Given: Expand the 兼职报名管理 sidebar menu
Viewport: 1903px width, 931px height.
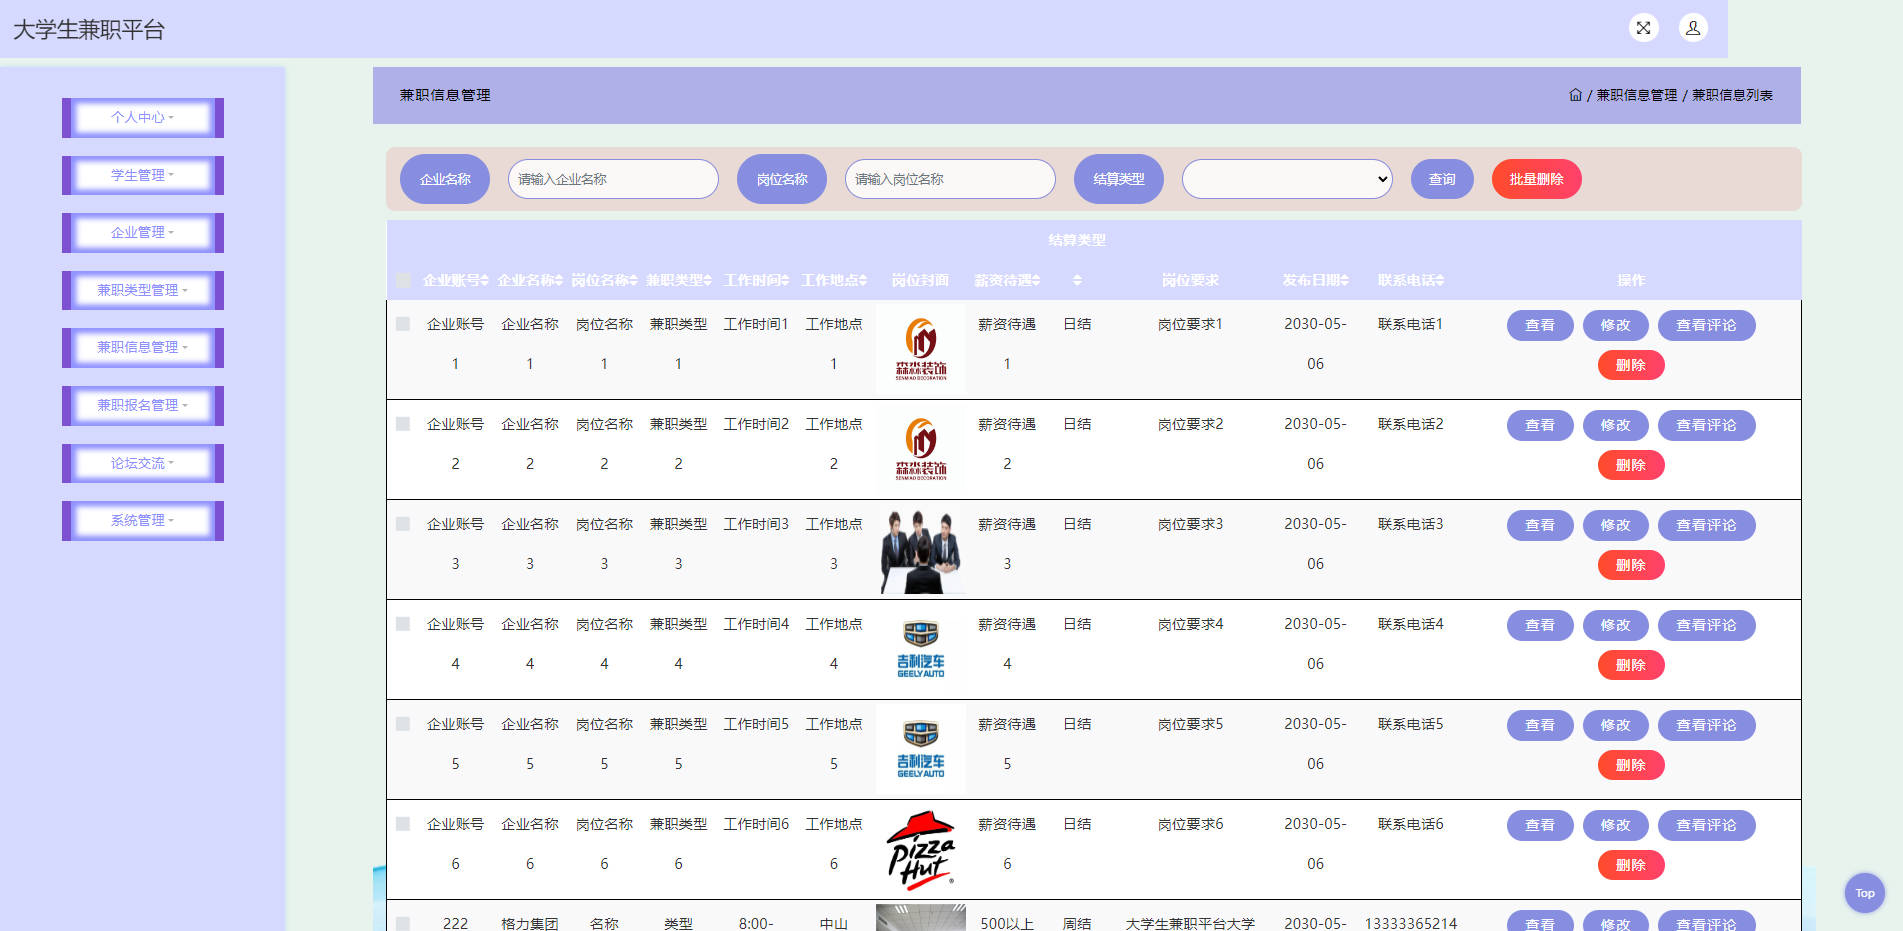Looking at the screenshot, I should [142, 406].
